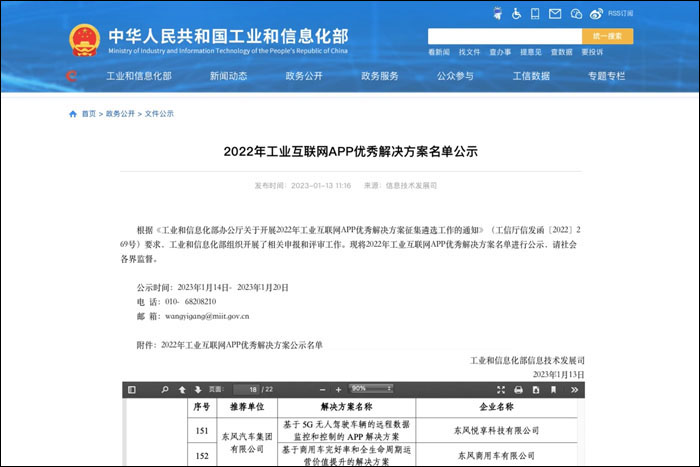The width and height of the screenshot is (700, 467).
Task: Click the 企业名称 table header
Action: coord(496,407)
